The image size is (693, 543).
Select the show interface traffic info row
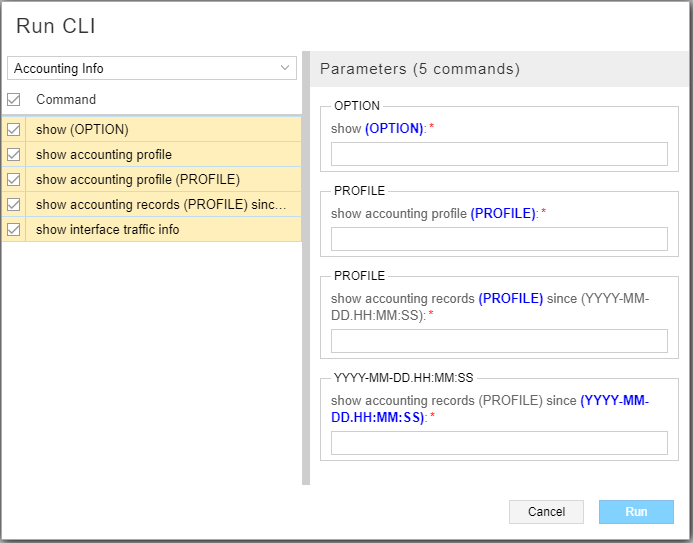coord(160,229)
